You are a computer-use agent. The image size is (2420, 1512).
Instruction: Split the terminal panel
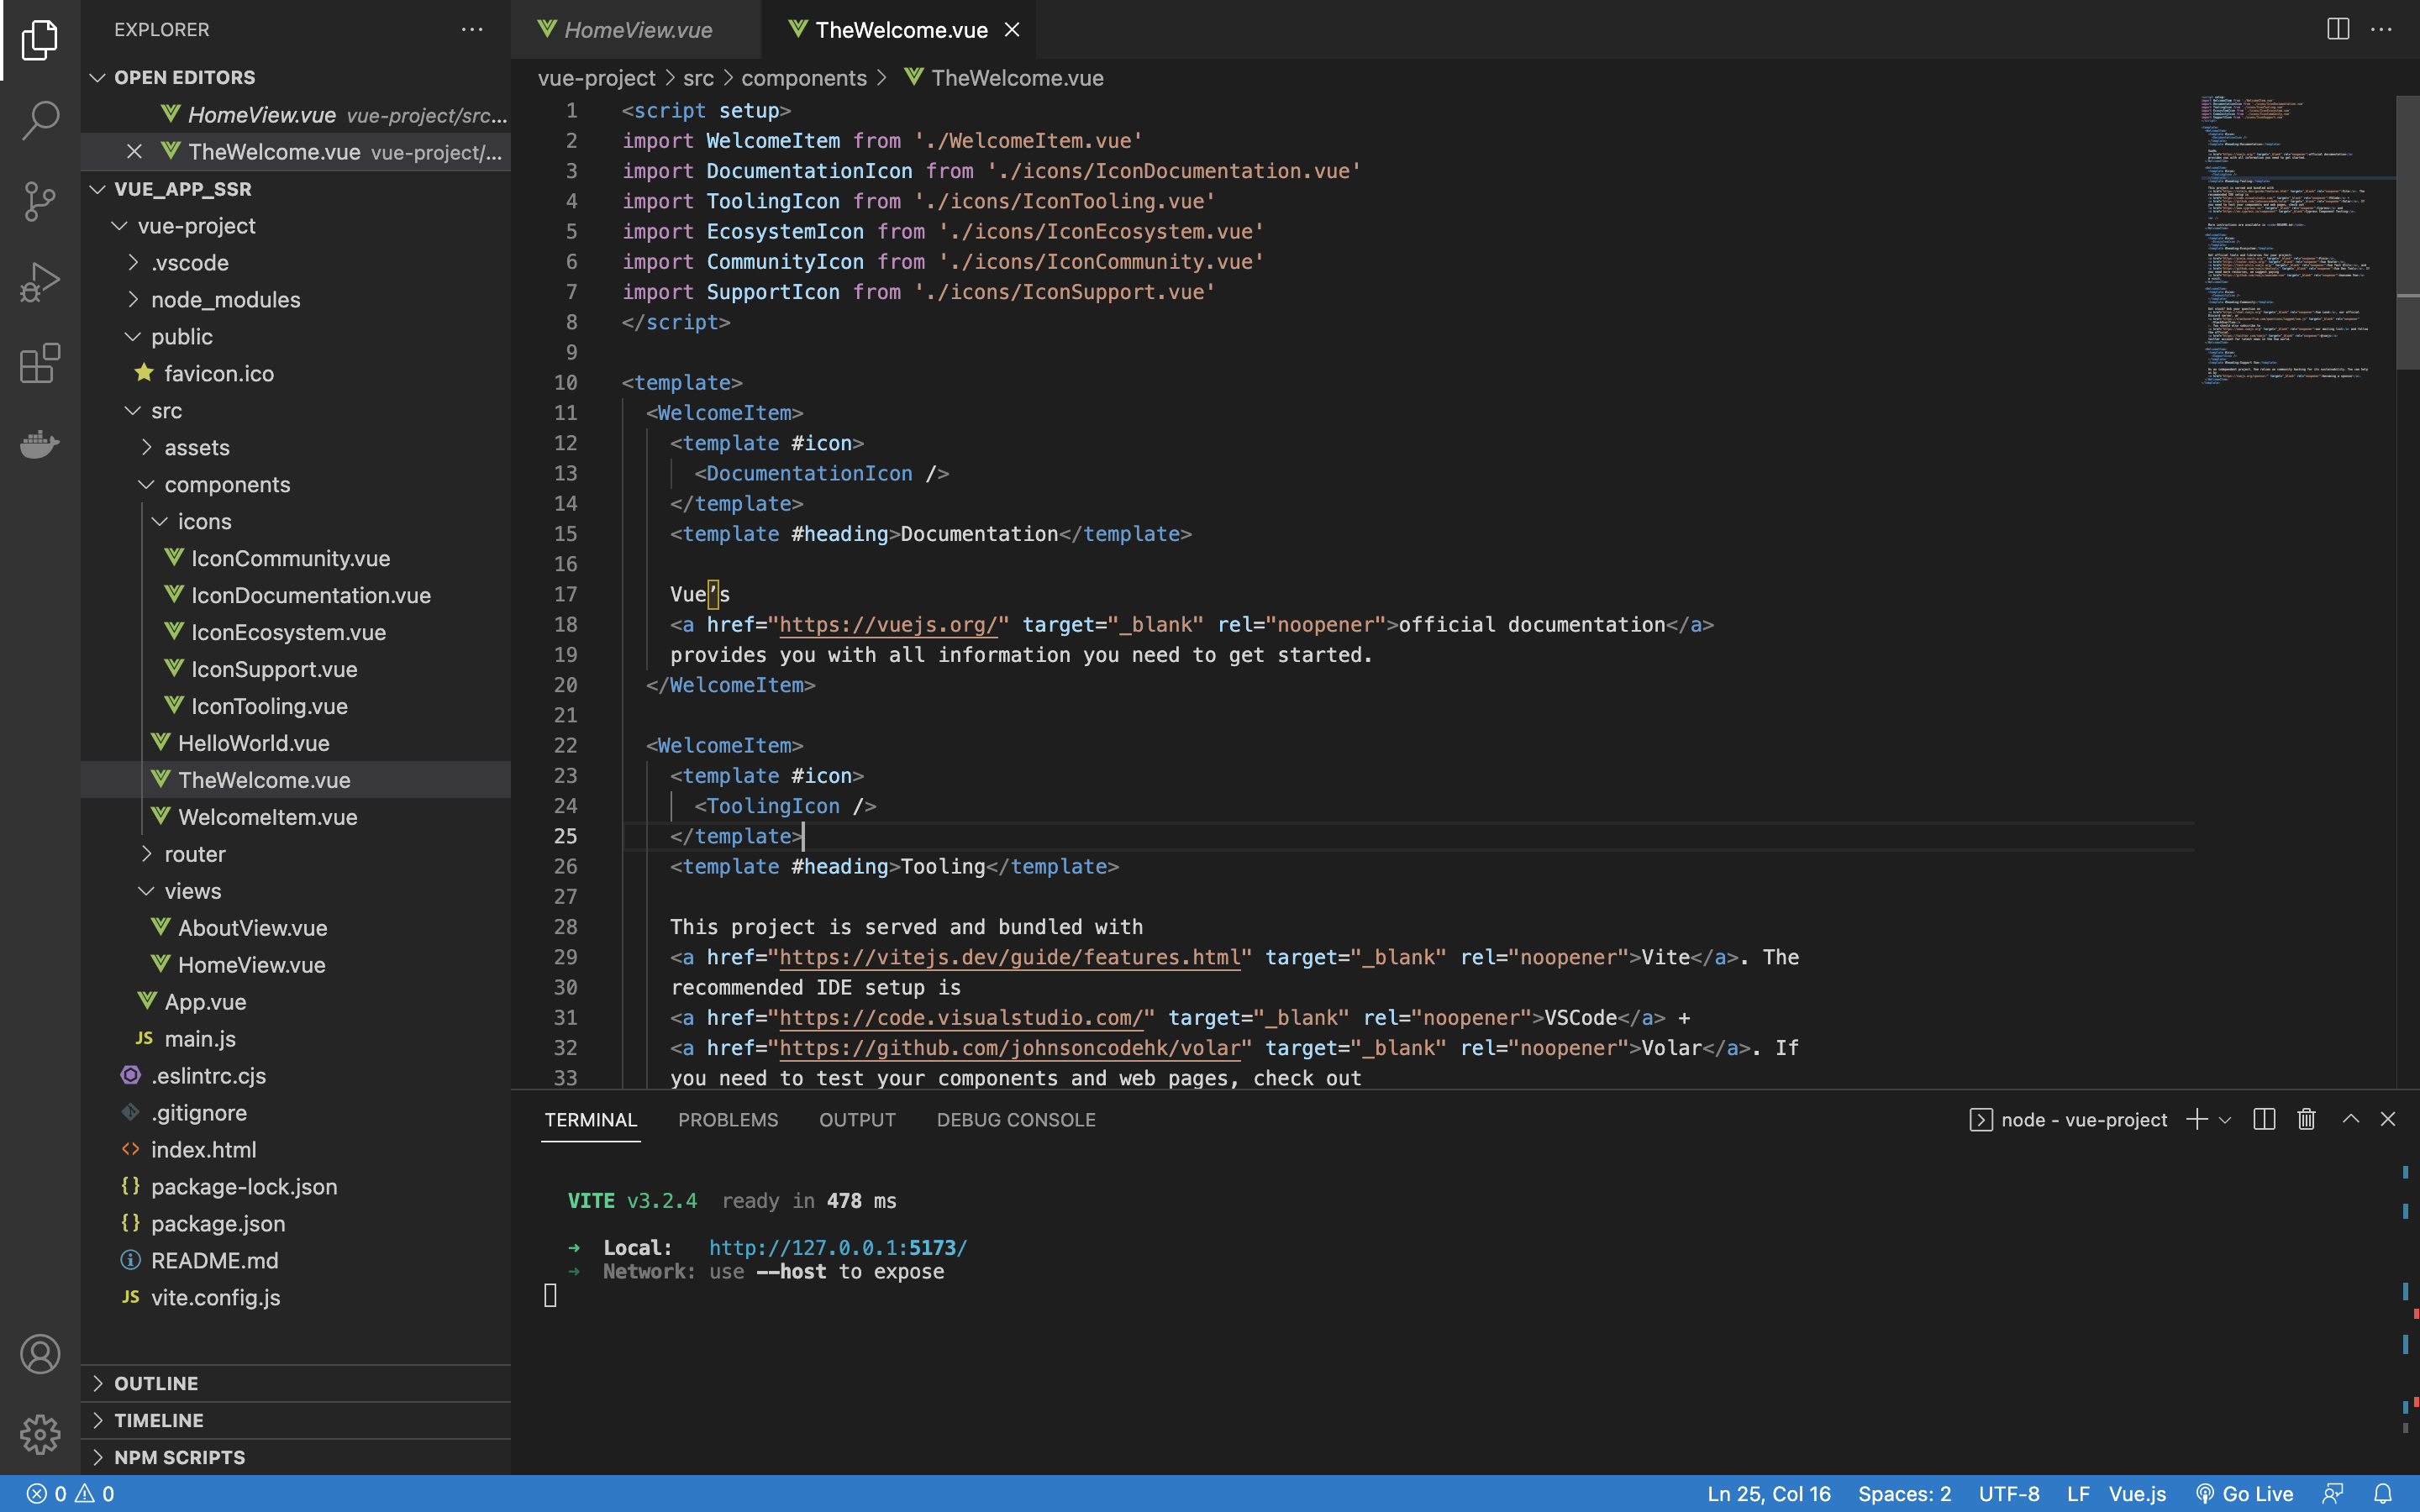click(x=2264, y=1119)
